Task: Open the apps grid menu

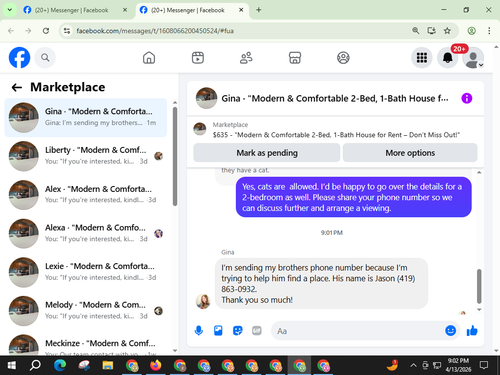Action: tap(422, 58)
